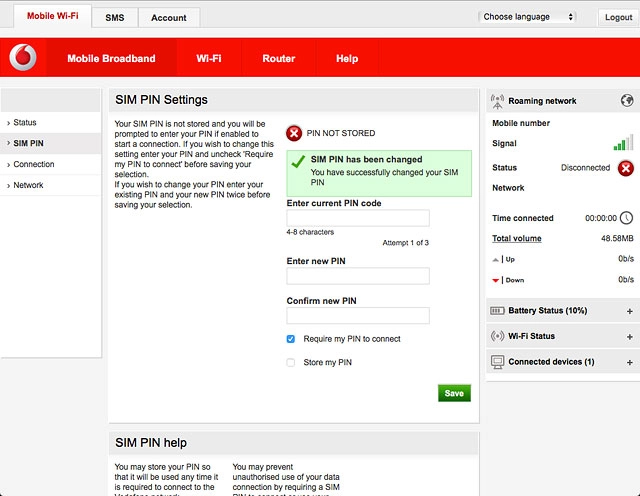Click the Total volume link
640x496 pixels.
click(x=517, y=239)
